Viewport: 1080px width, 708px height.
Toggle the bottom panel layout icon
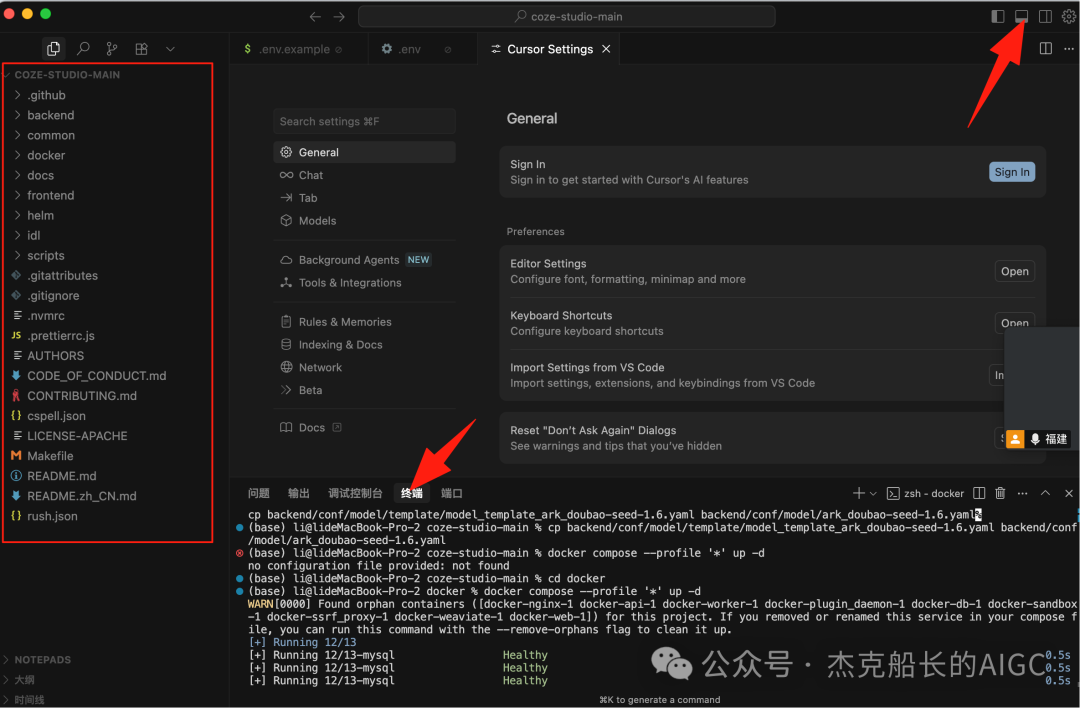click(1021, 16)
